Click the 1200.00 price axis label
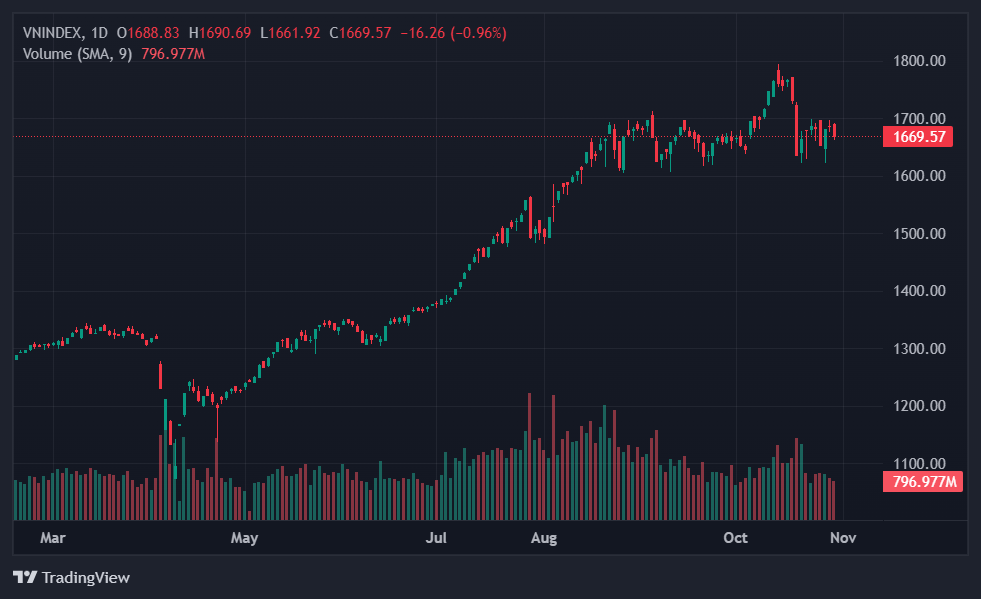 918,406
